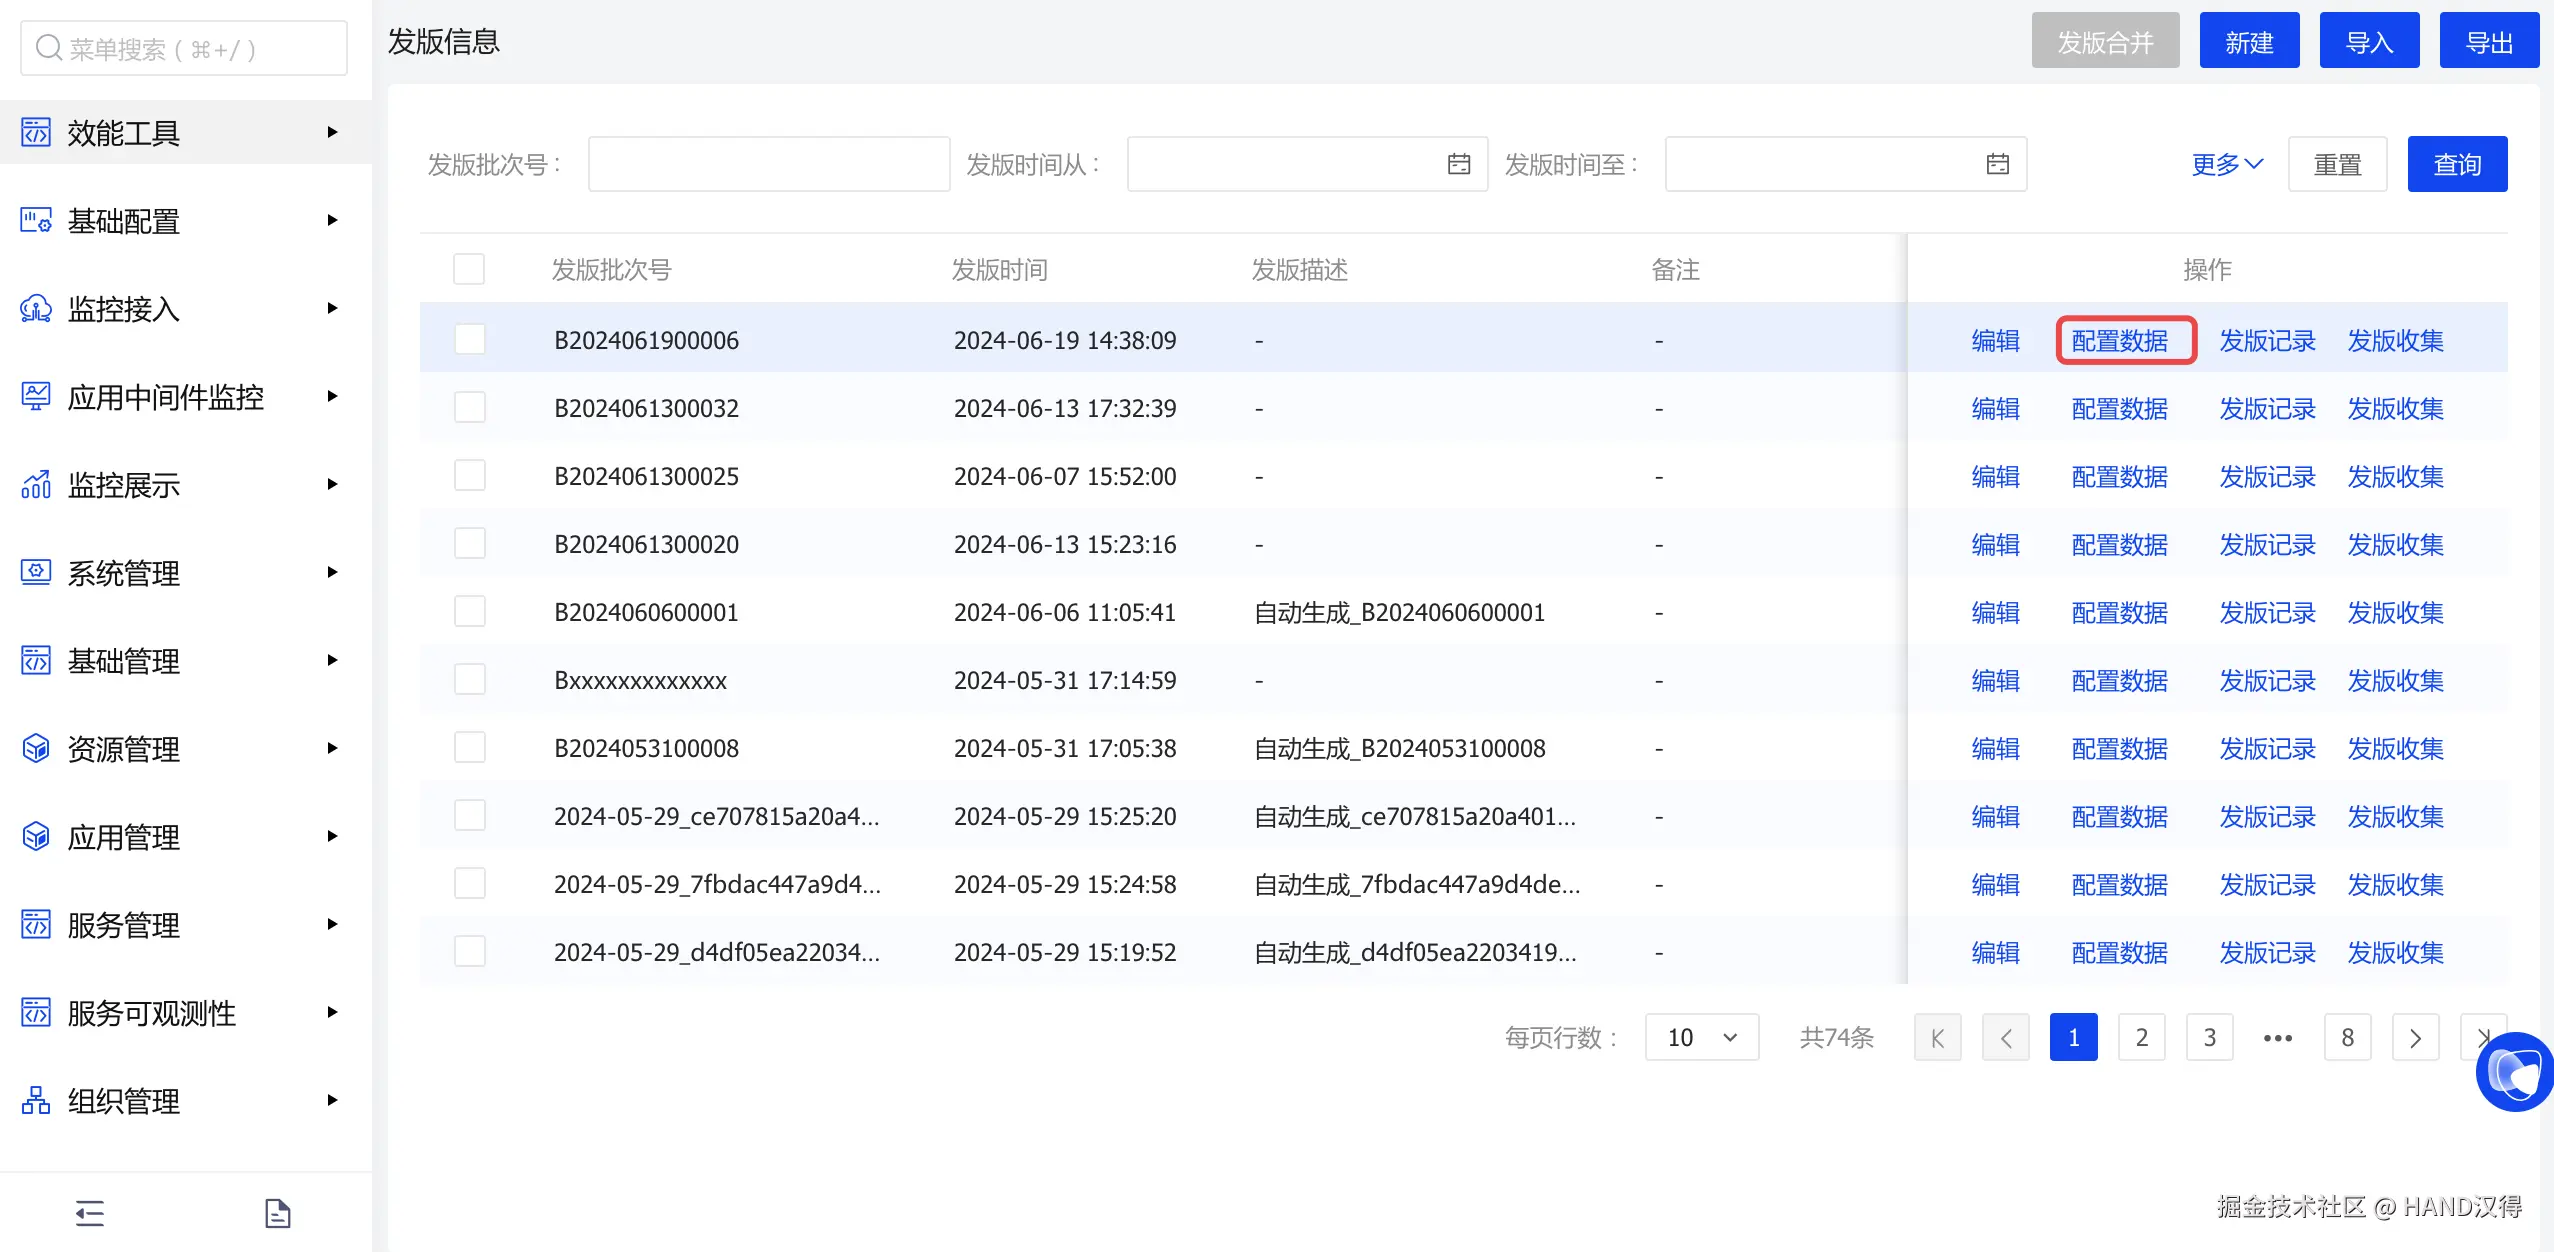Screen dimensions: 2554x1252
Task: Collapse the sidebar using bottom menu-fold icon
Action: pos(90,1213)
